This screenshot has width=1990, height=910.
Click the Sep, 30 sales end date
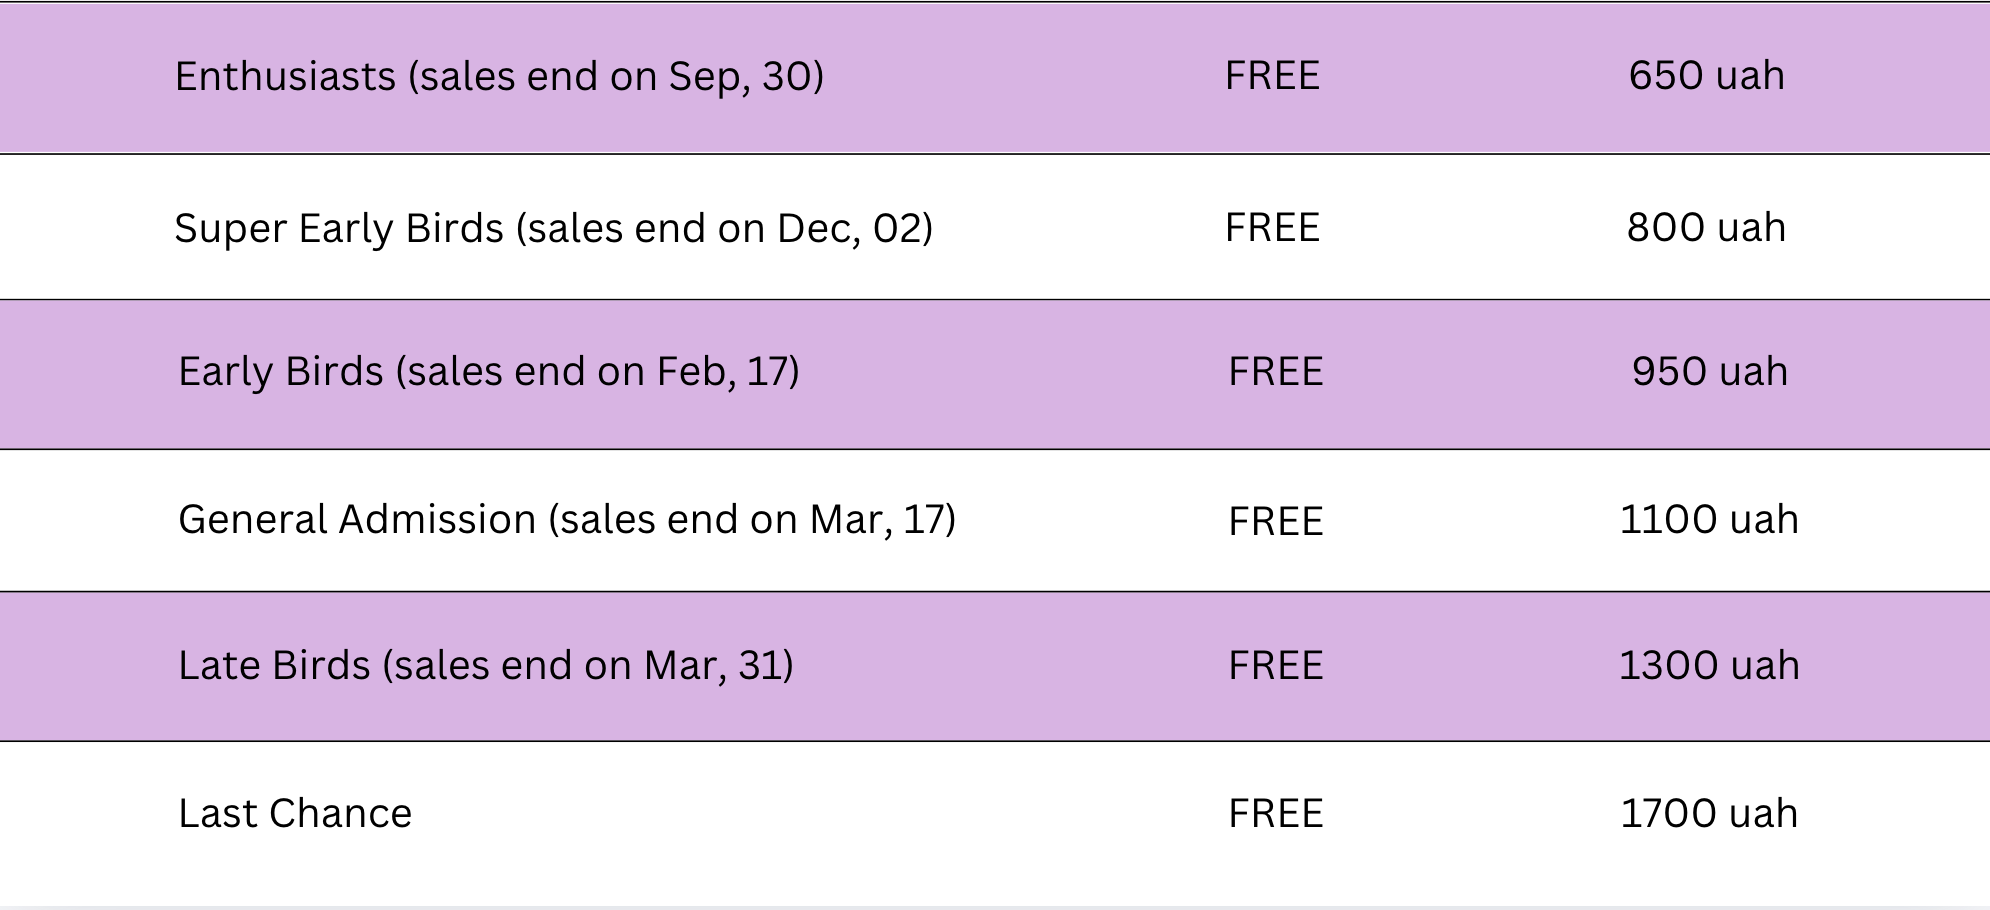click(740, 78)
